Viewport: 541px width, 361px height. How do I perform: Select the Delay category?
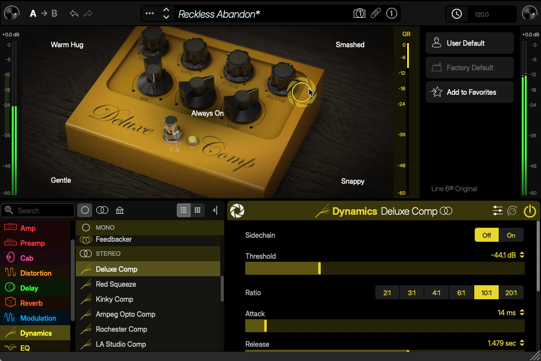[x=35, y=288]
